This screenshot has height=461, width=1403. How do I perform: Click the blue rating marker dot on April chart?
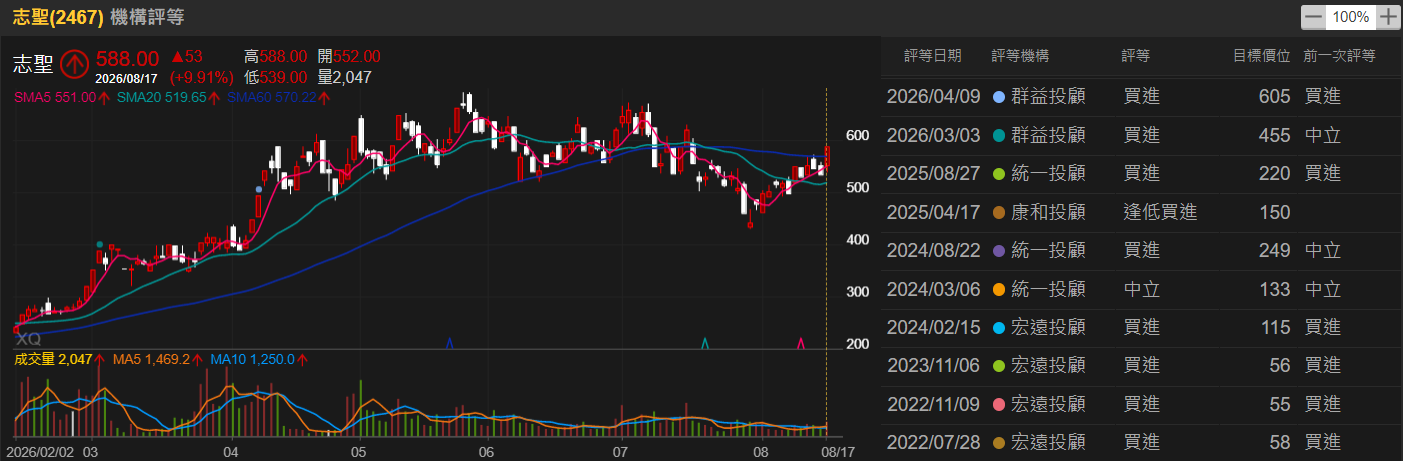[x=259, y=189]
